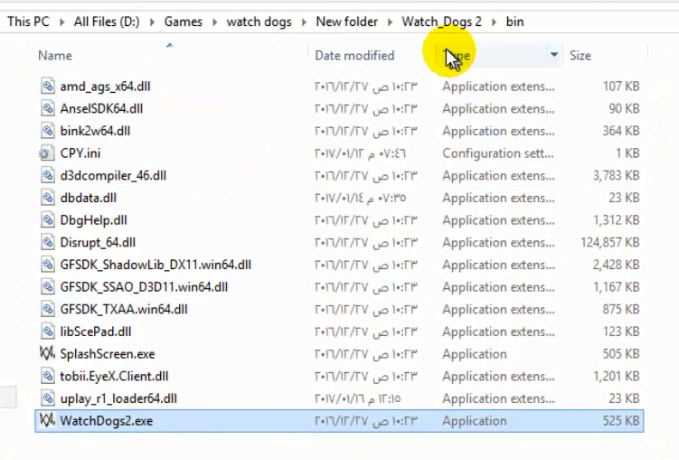The image size is (679, 460).
Task: Select file name libScePad.dll
Action: click(x=96, y=331)
